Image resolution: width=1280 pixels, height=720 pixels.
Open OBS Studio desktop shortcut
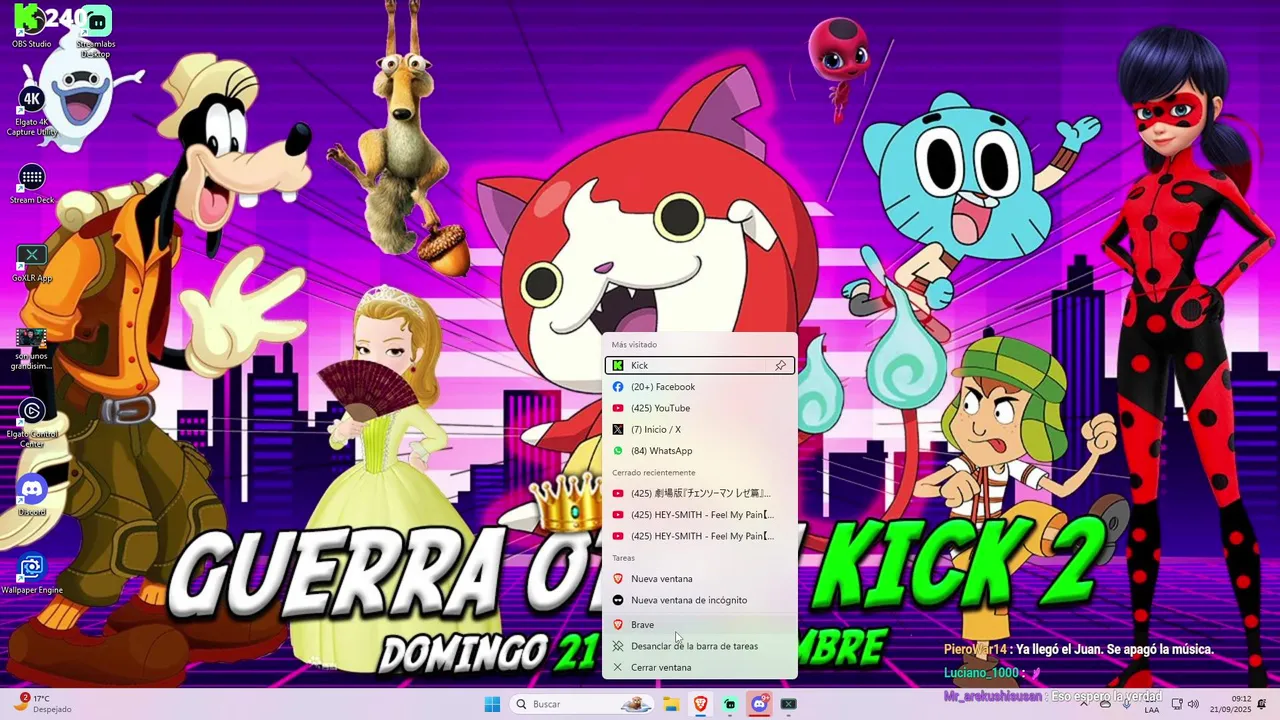32,27
